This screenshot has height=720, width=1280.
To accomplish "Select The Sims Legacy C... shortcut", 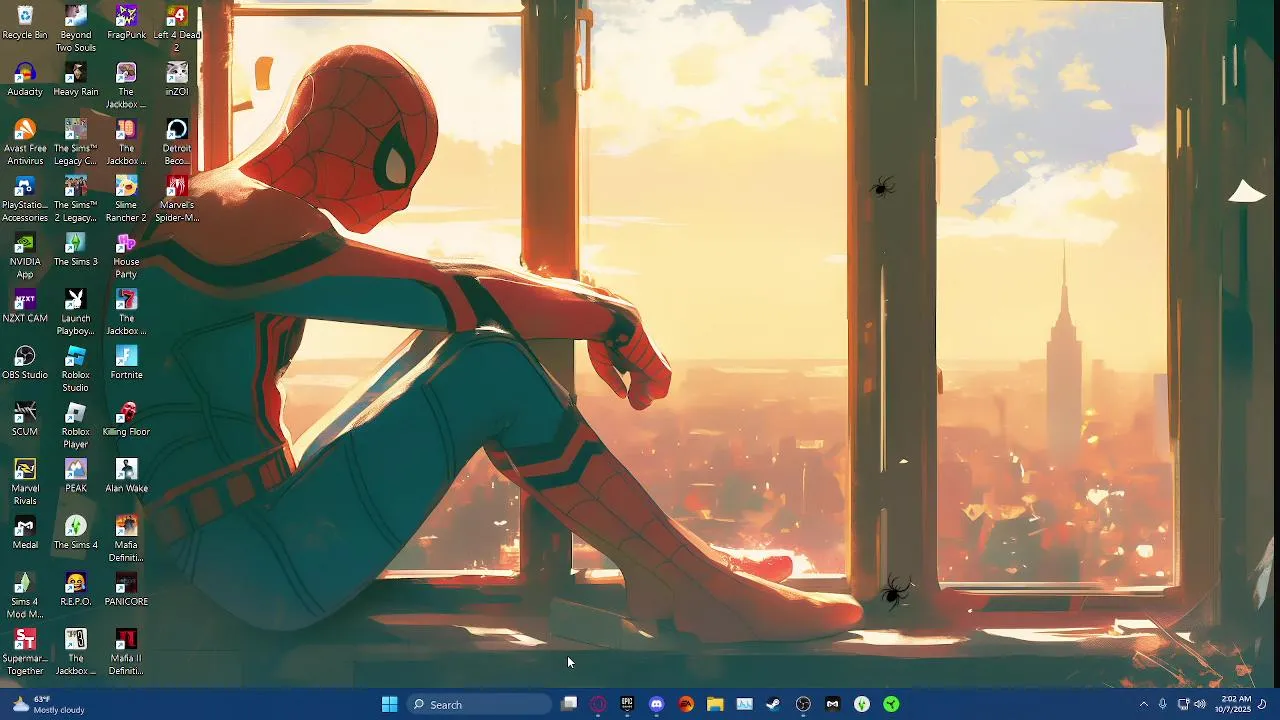I will [x=76, y=142].
